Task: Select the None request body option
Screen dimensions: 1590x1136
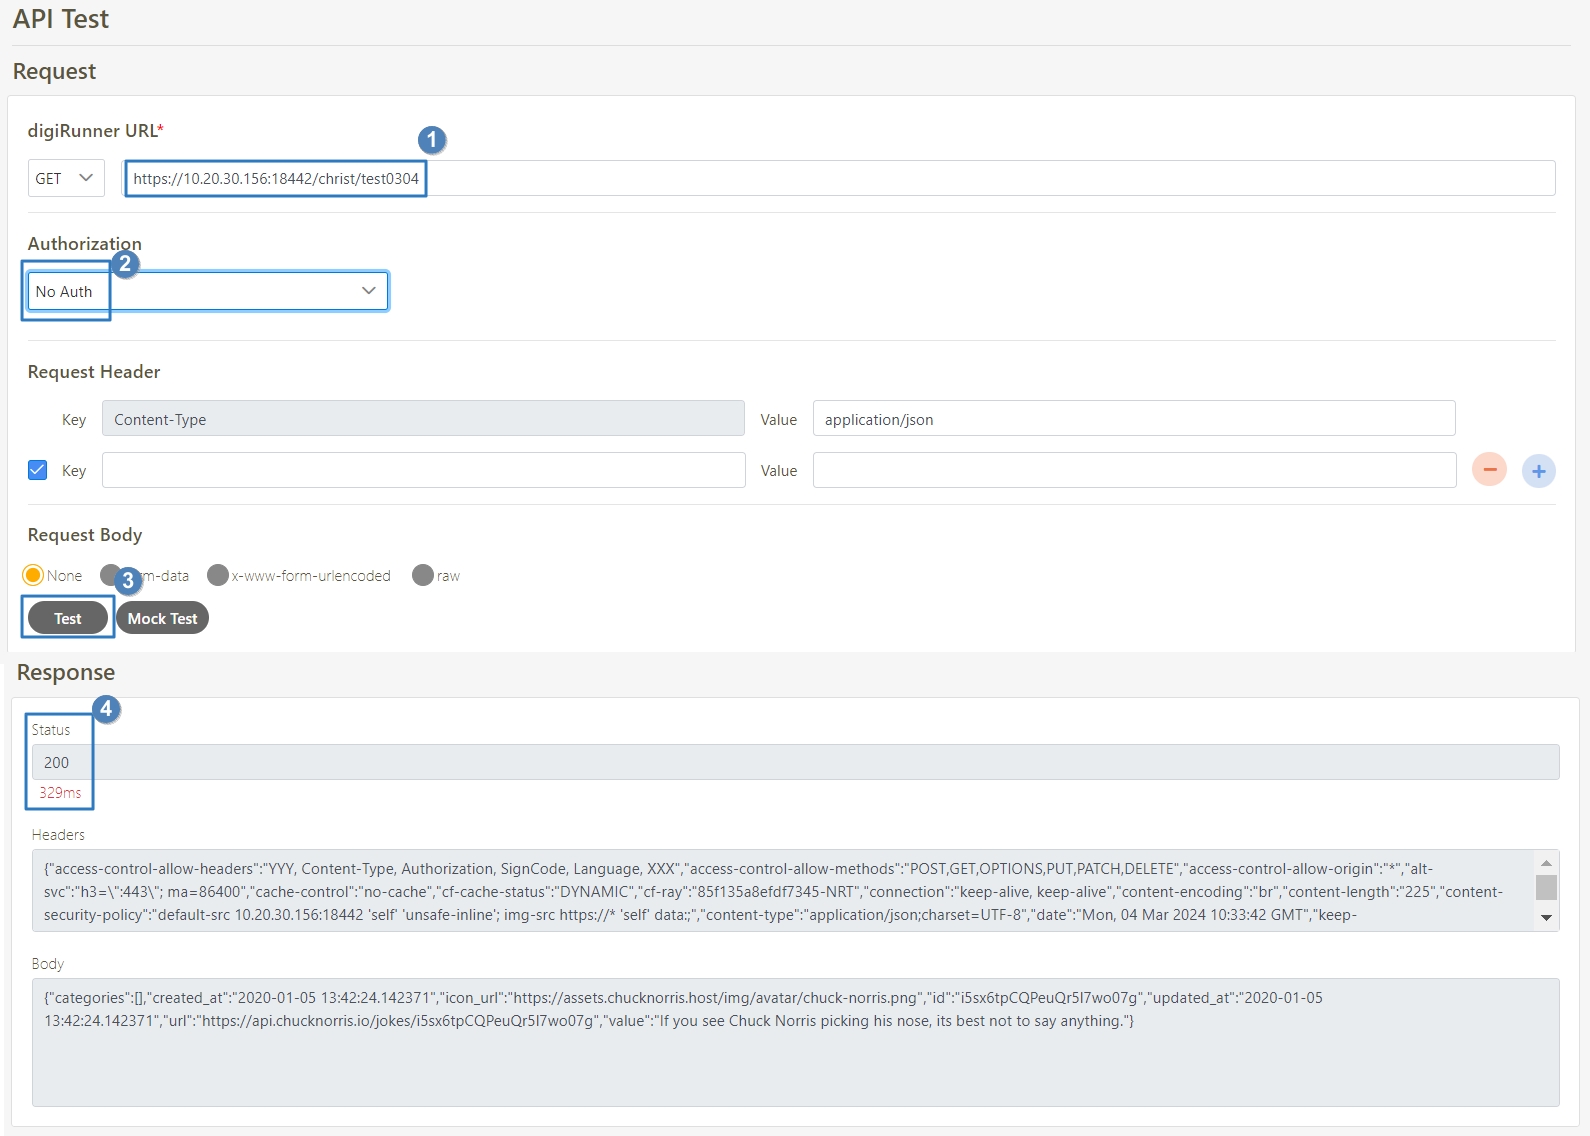Action: pyautogui.click(x=33, y=575)
